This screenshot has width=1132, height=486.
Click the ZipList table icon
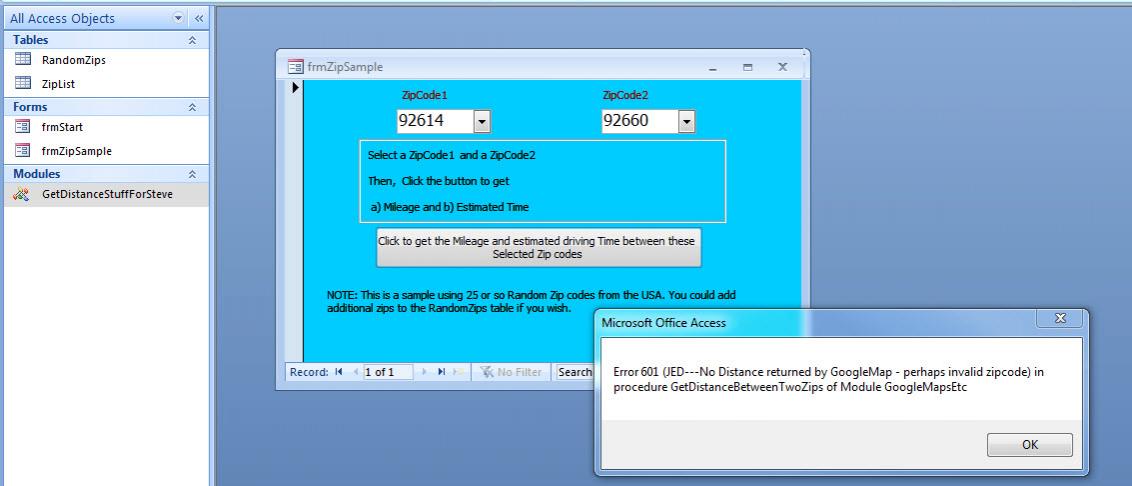[23, 84]
